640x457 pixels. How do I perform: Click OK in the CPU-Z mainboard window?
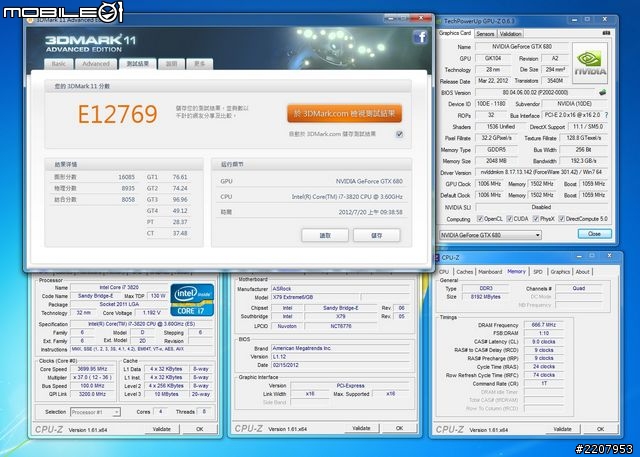click(x=400, y=428)
